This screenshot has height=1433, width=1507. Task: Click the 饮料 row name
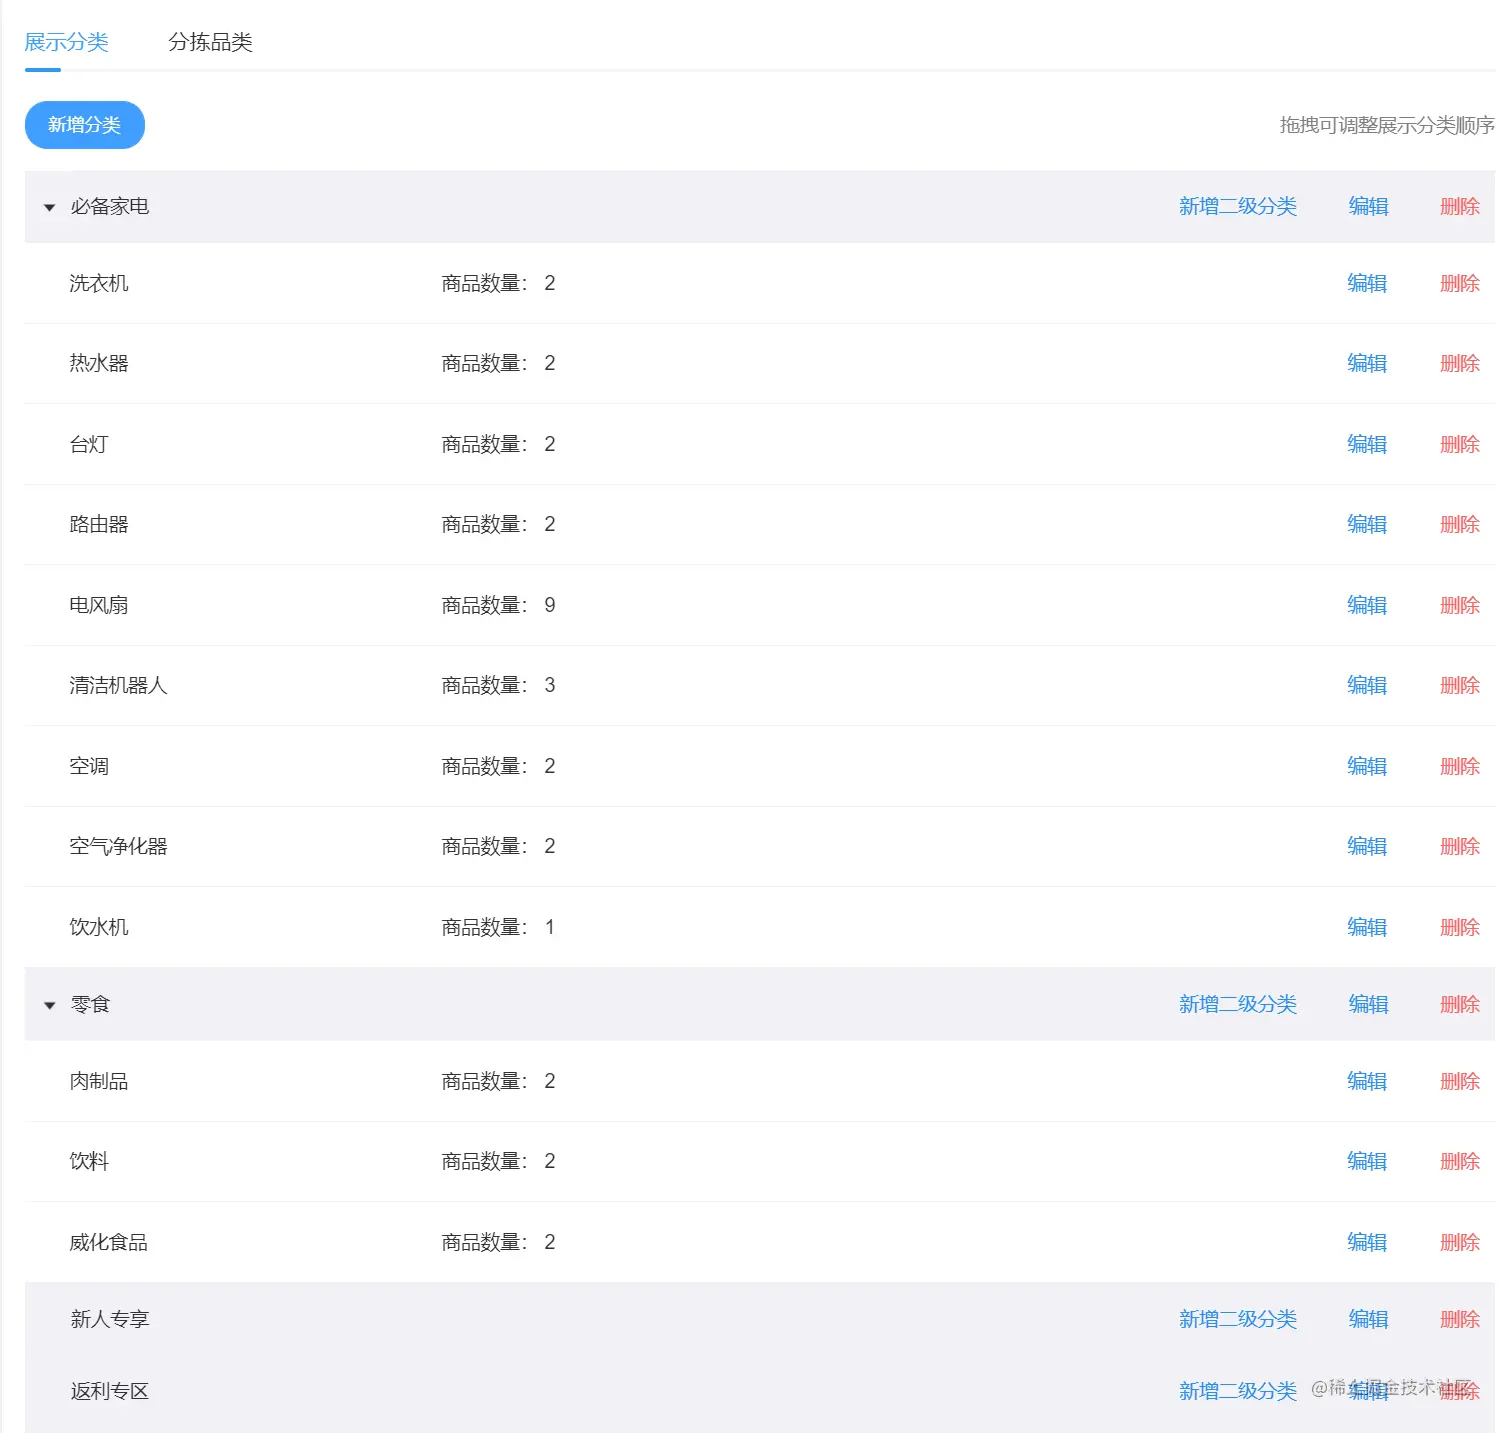88,1161
